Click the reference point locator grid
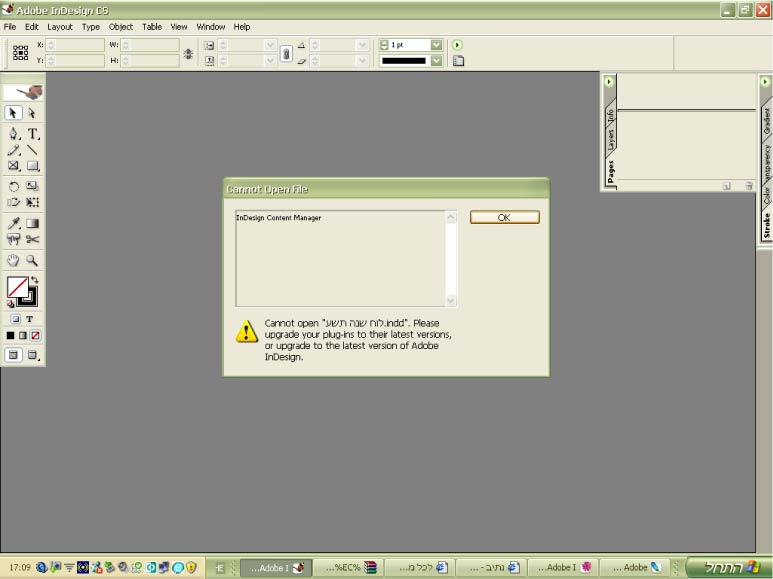 [x=20, y=53]
